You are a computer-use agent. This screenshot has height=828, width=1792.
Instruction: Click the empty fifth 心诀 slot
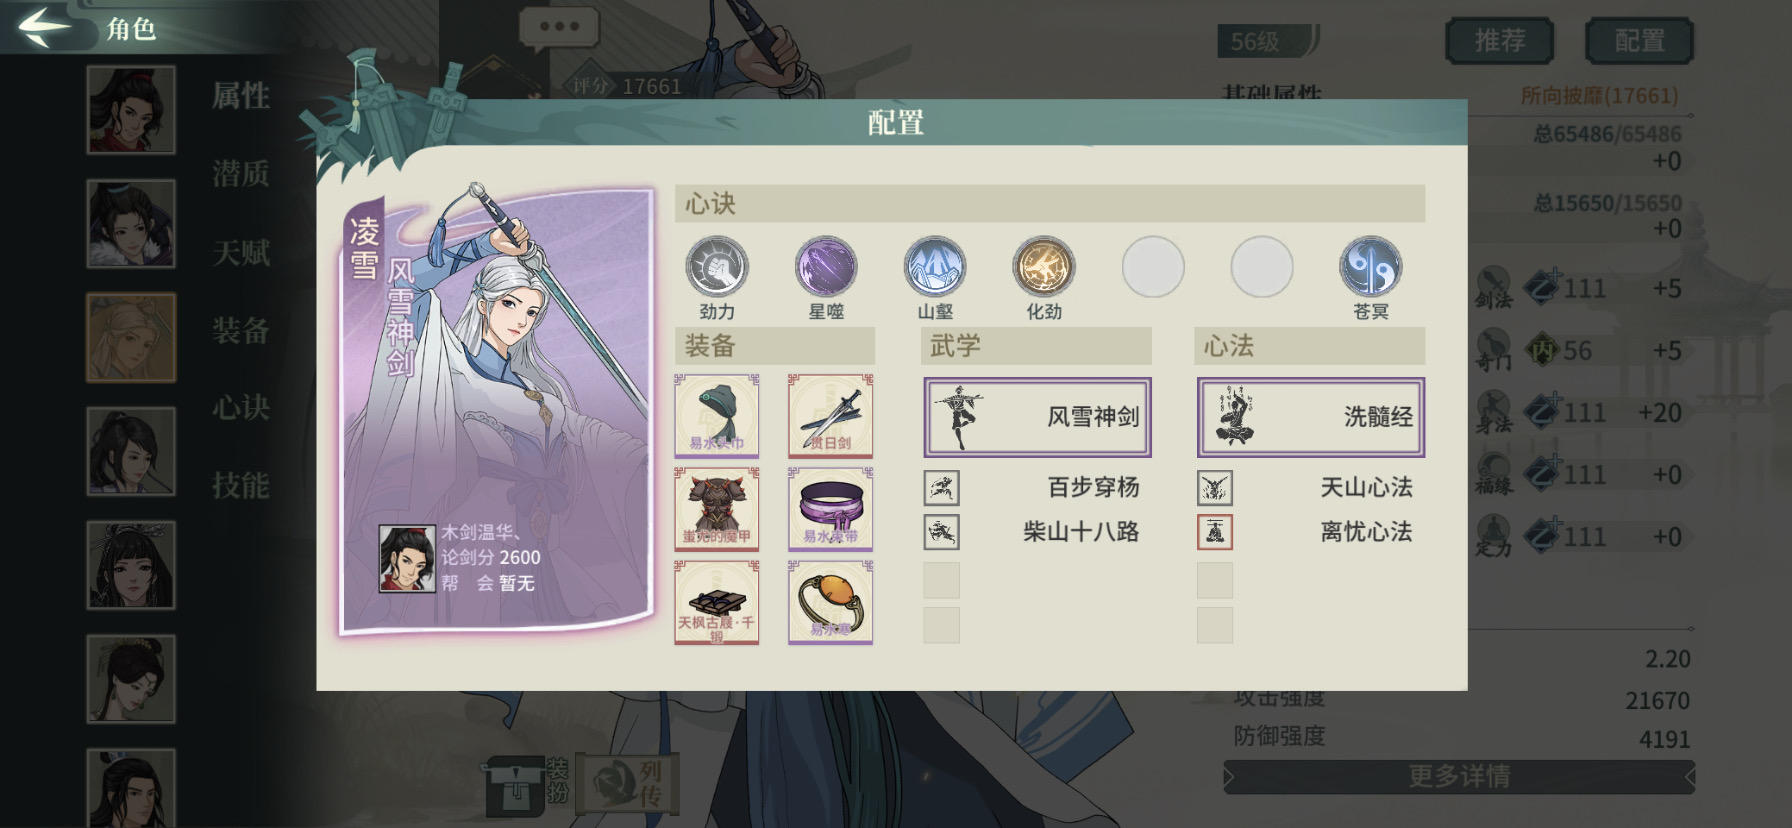pyautogui.click(x=1153, y=267)
